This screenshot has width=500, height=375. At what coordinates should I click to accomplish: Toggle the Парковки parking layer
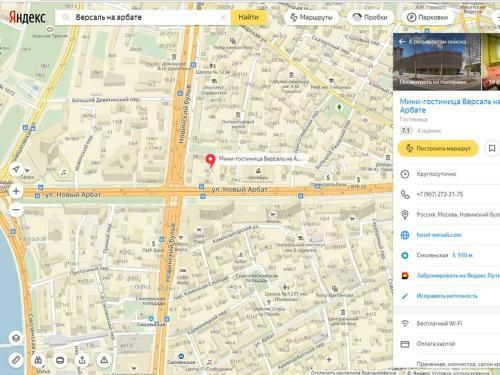(428, 17)
